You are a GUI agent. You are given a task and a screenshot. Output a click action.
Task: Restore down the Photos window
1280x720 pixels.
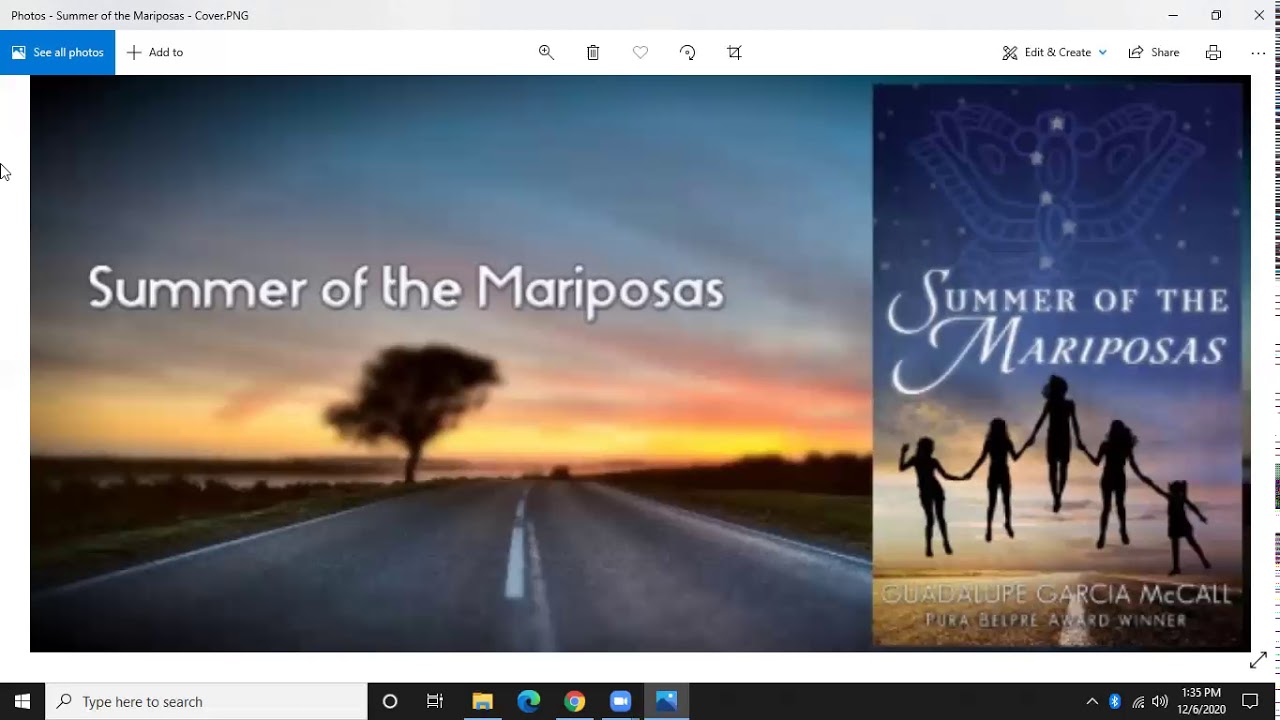[1216, 15]
